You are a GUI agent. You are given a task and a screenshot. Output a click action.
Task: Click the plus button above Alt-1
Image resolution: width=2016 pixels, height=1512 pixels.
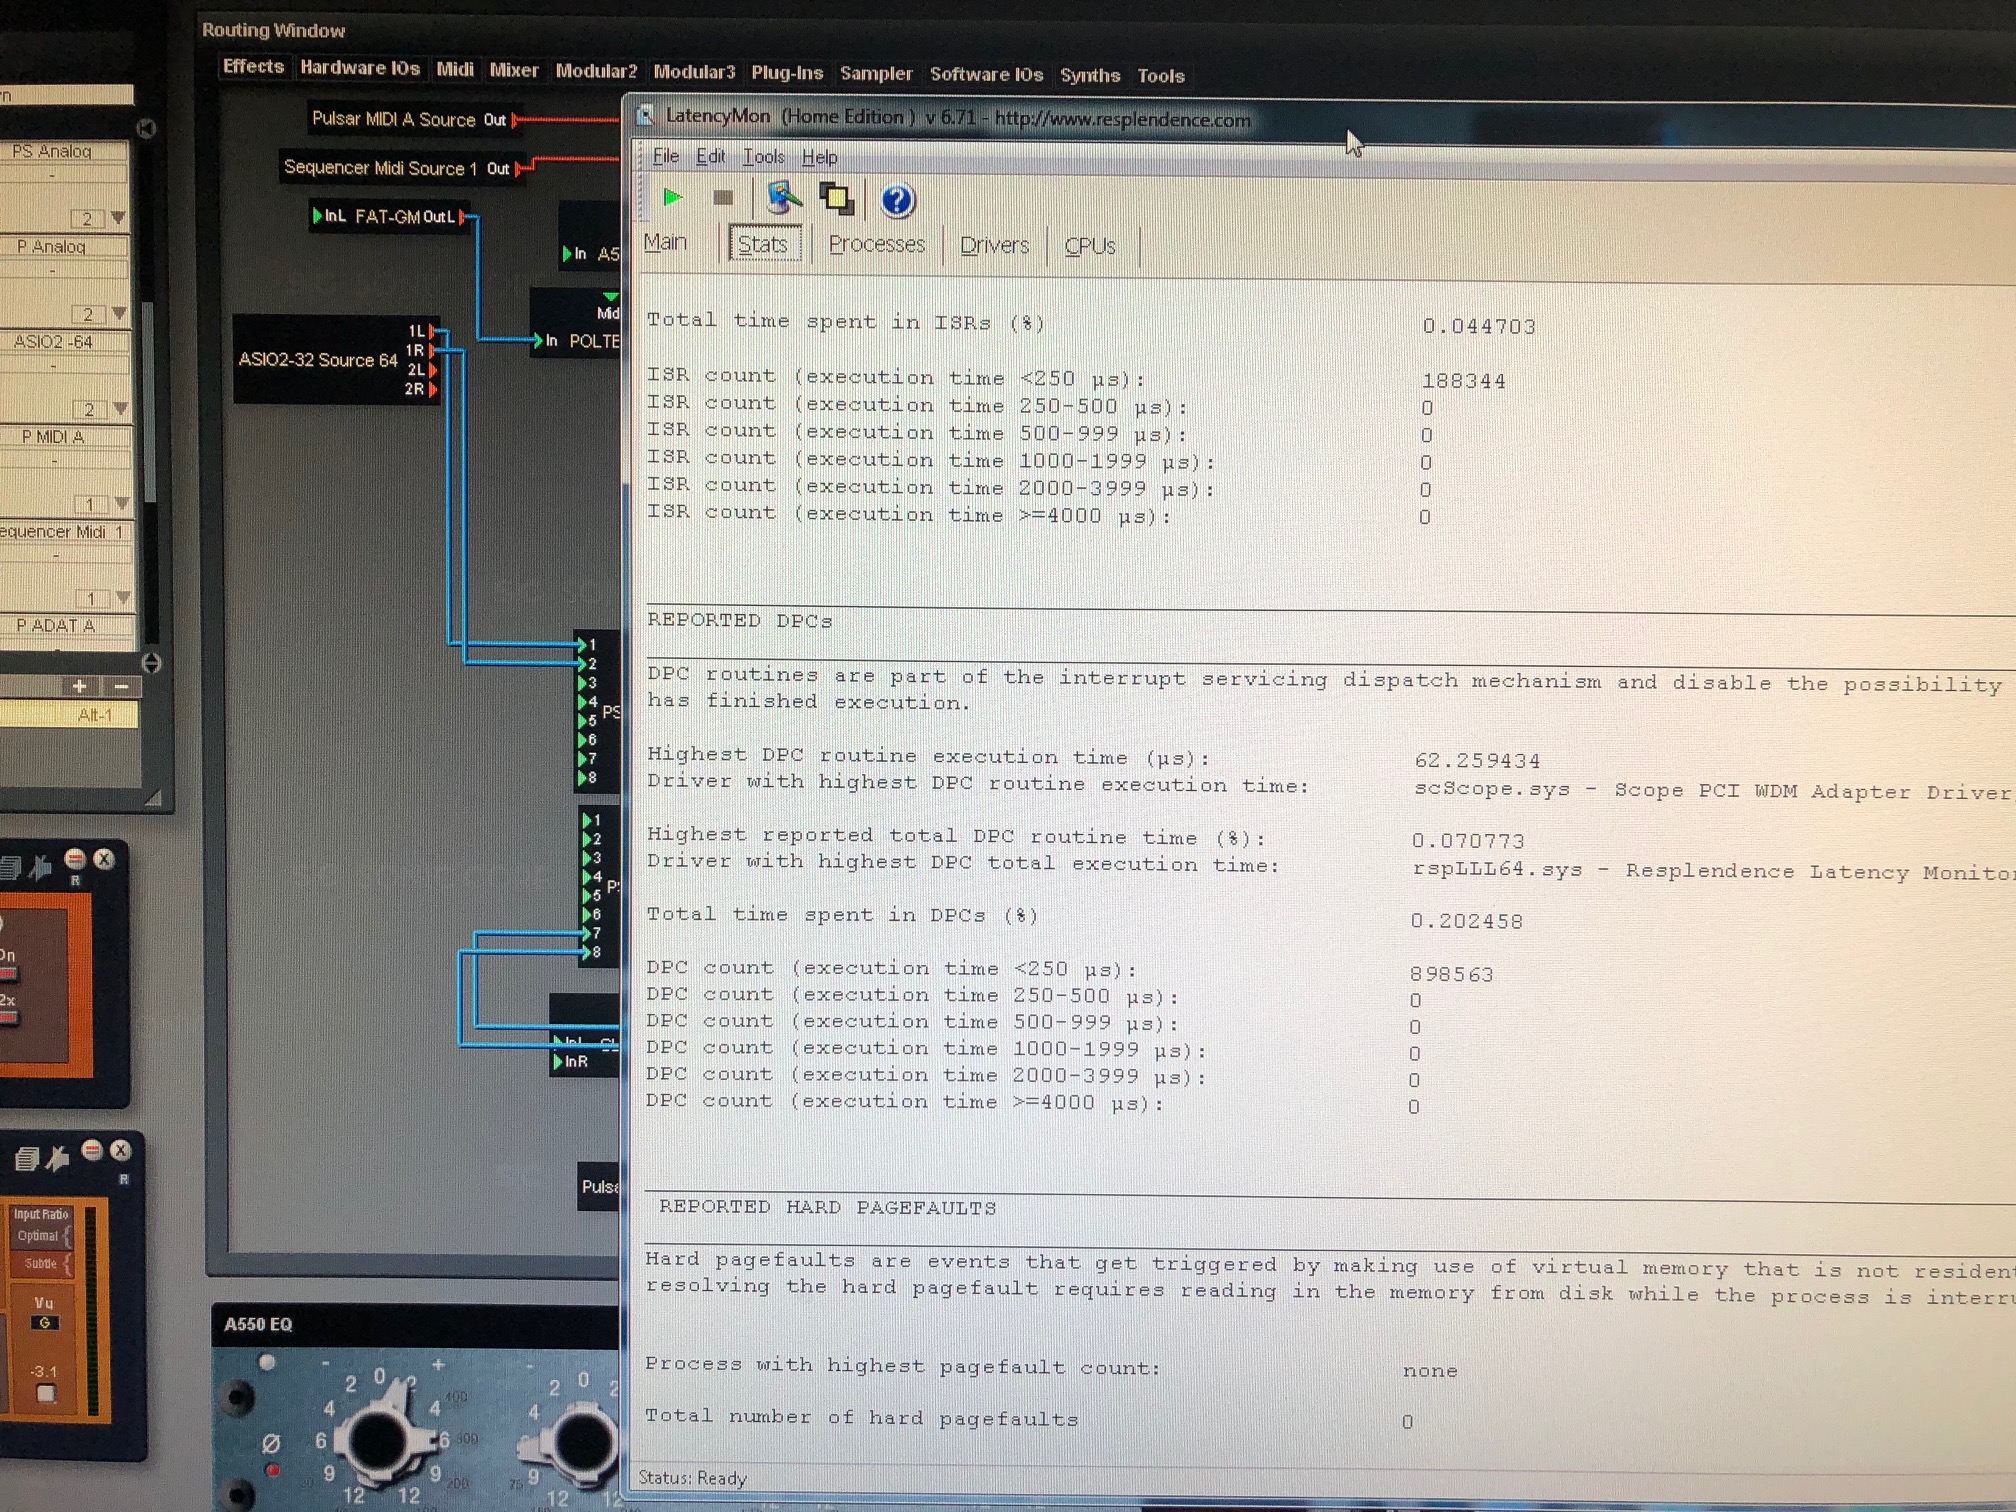80,686
